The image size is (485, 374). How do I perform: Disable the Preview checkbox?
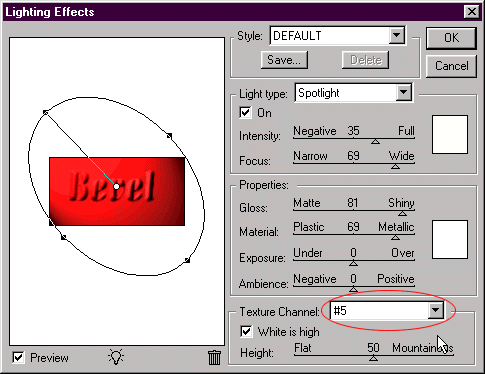18,358
